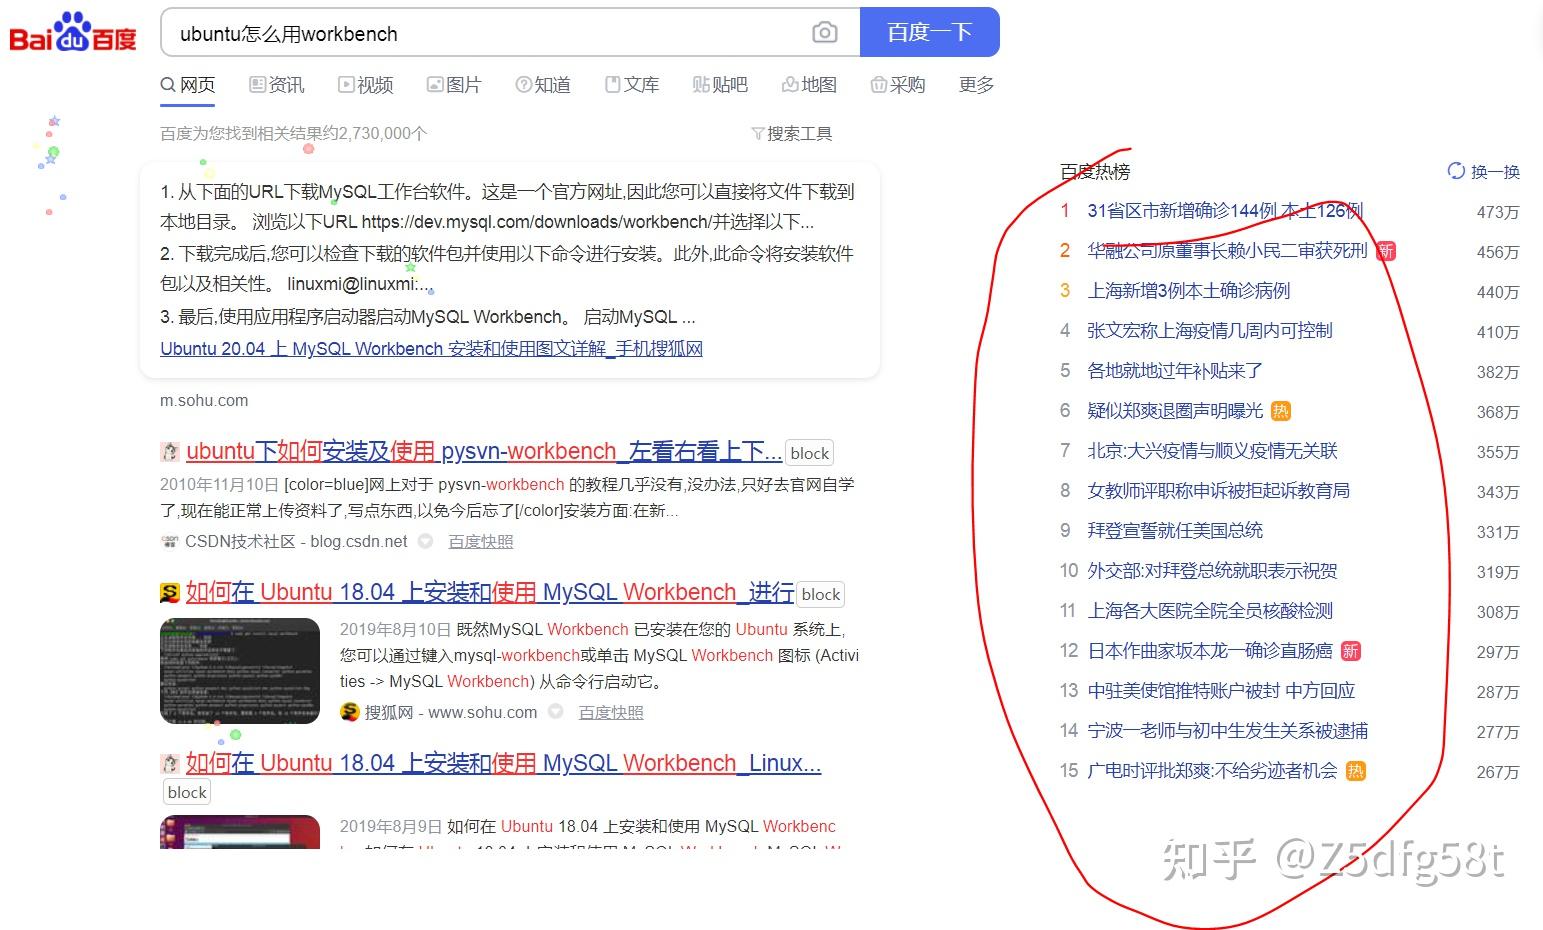This screenshot has width=1543, height=930.
Task: Open hot topic 华融公司原董事长赖小民二审获死刑
Action: click(1227, 251)
